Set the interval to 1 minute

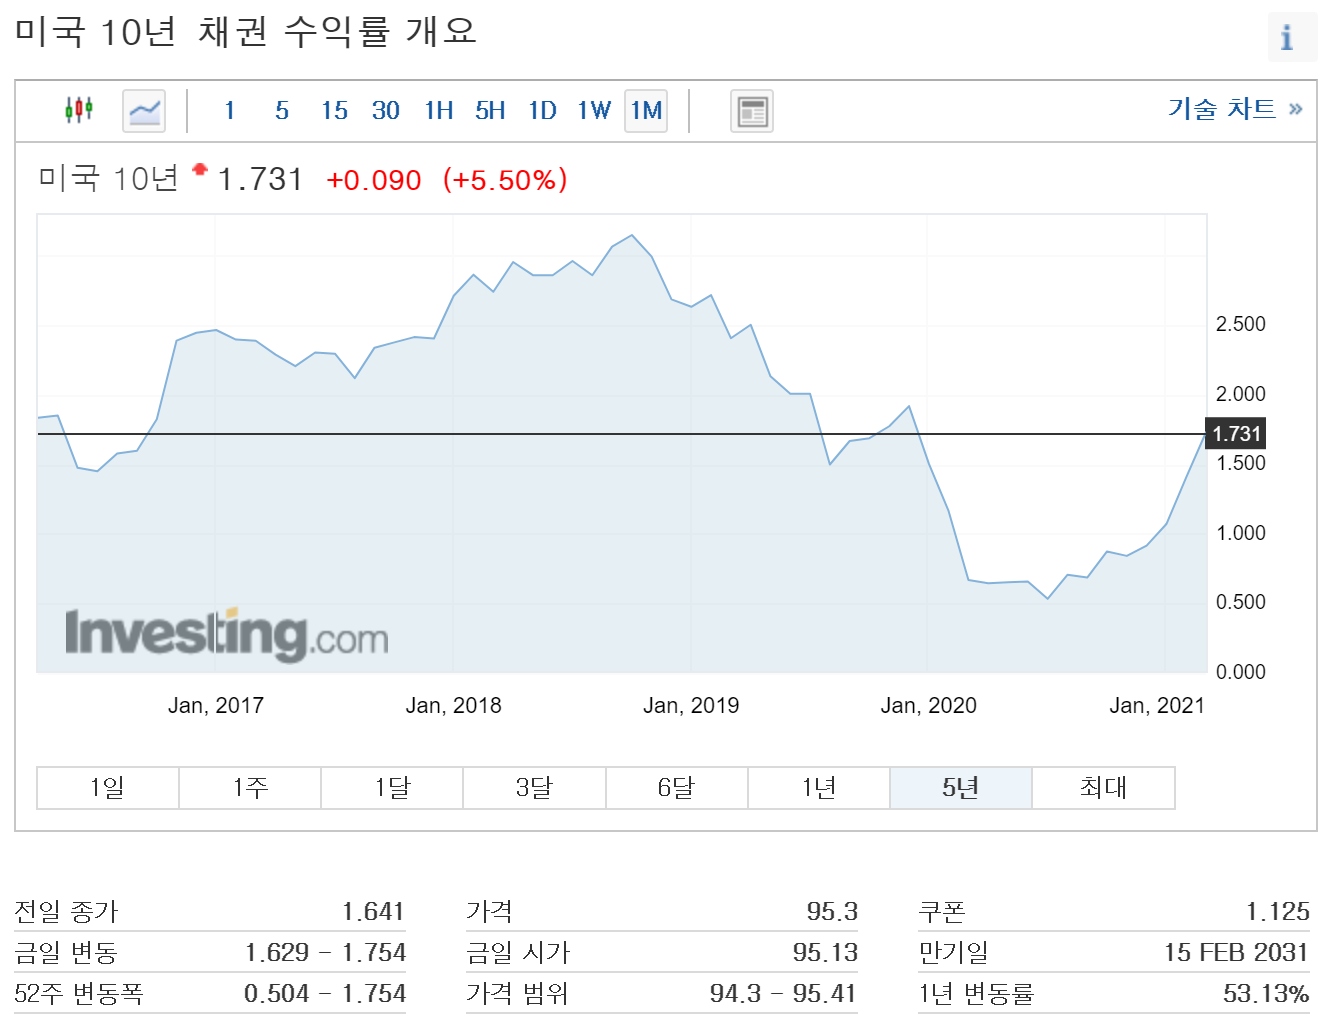[230, 110]
